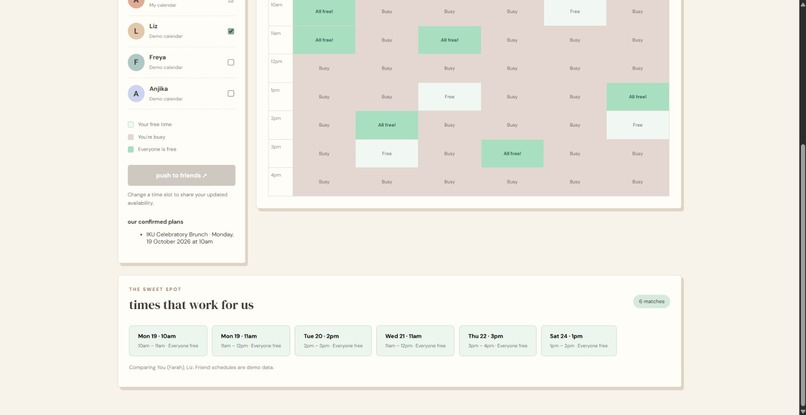Click the name 'Anjika' in the friends list
This screenshot has height=415, width=806.
point(158,89)
